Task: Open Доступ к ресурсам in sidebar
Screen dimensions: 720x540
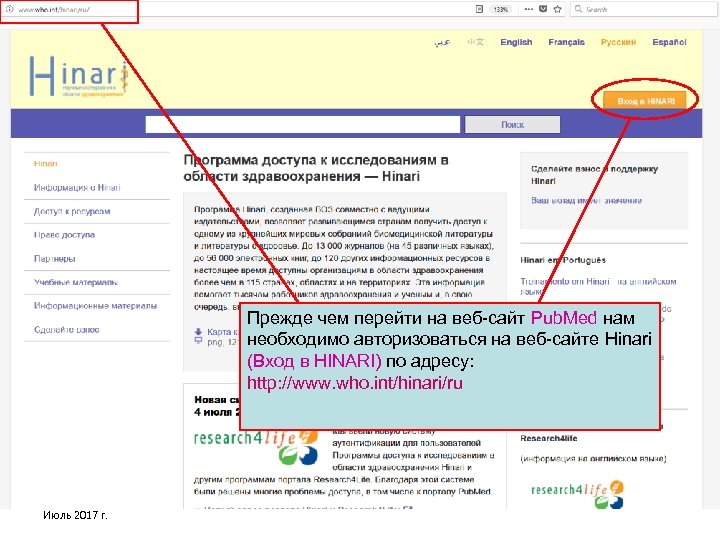Action: pos(72,211)
